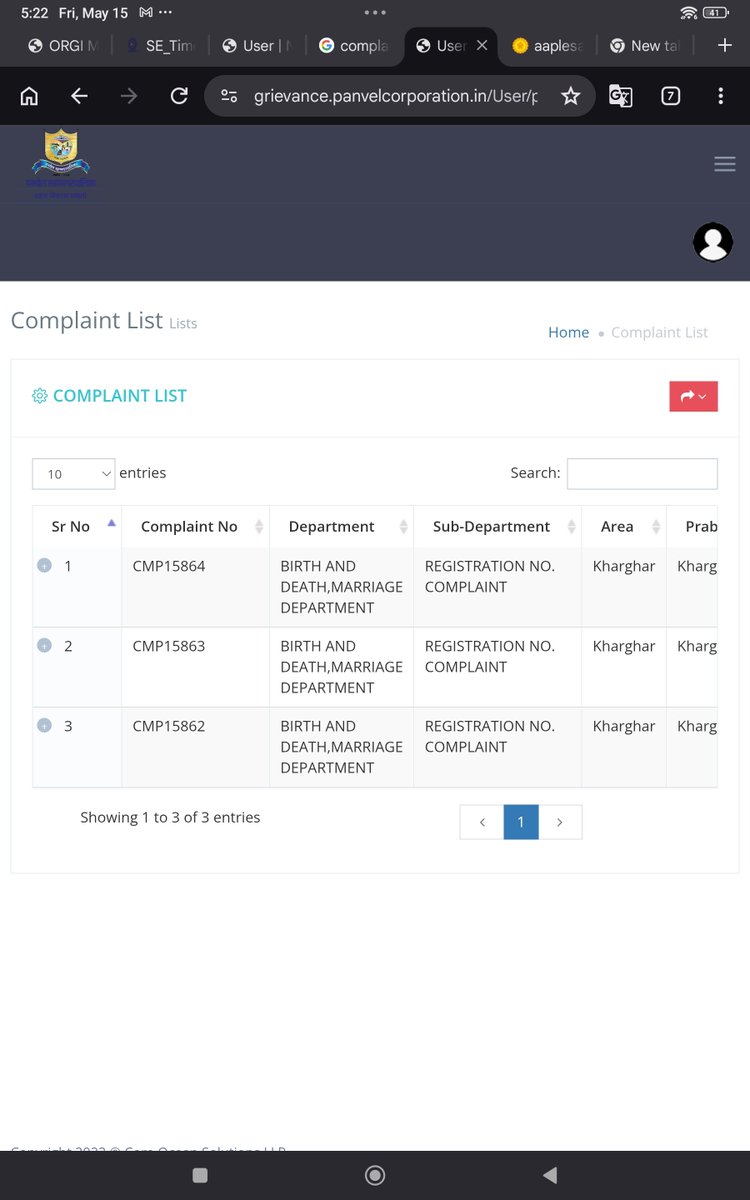Switch to the 'User | N' tab
The height and width of the screenshot is (1200, 750).
(x=257, y=45)
